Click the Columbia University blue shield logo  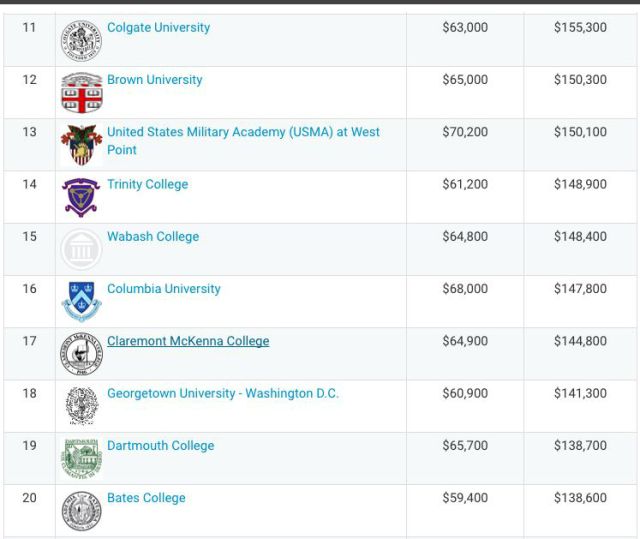81,302
